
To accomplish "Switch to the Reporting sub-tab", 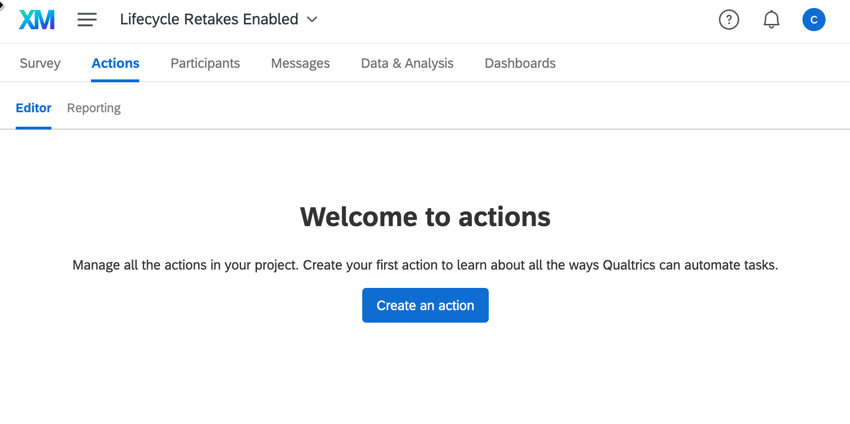I will (x=94, y=108).
